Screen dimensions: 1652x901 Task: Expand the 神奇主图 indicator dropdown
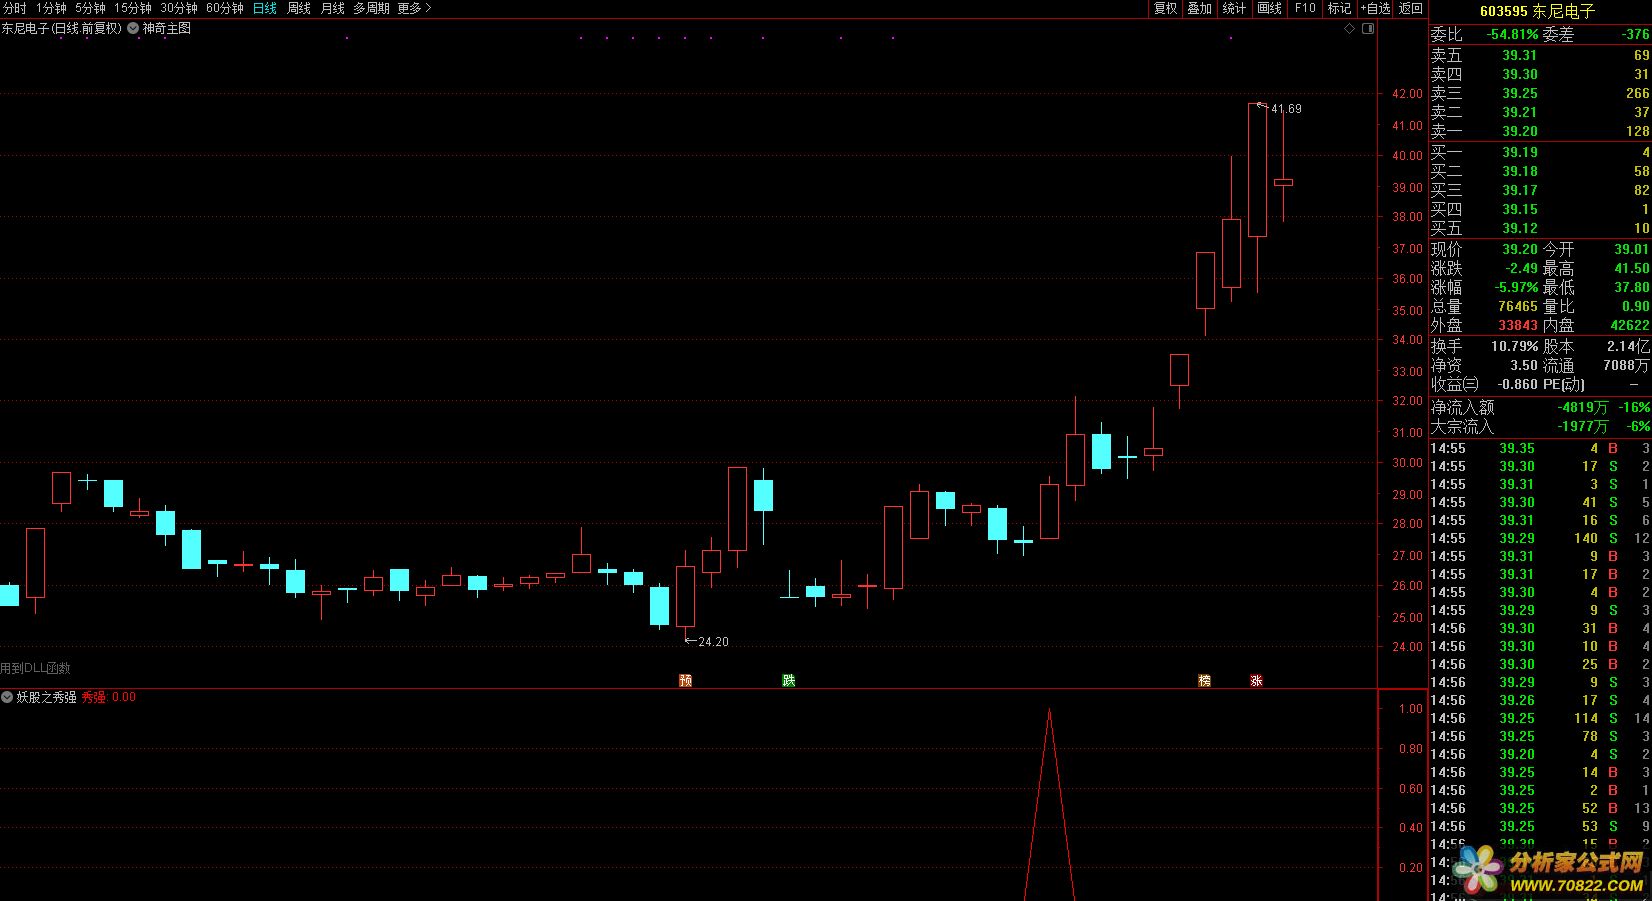click(133, 29)
